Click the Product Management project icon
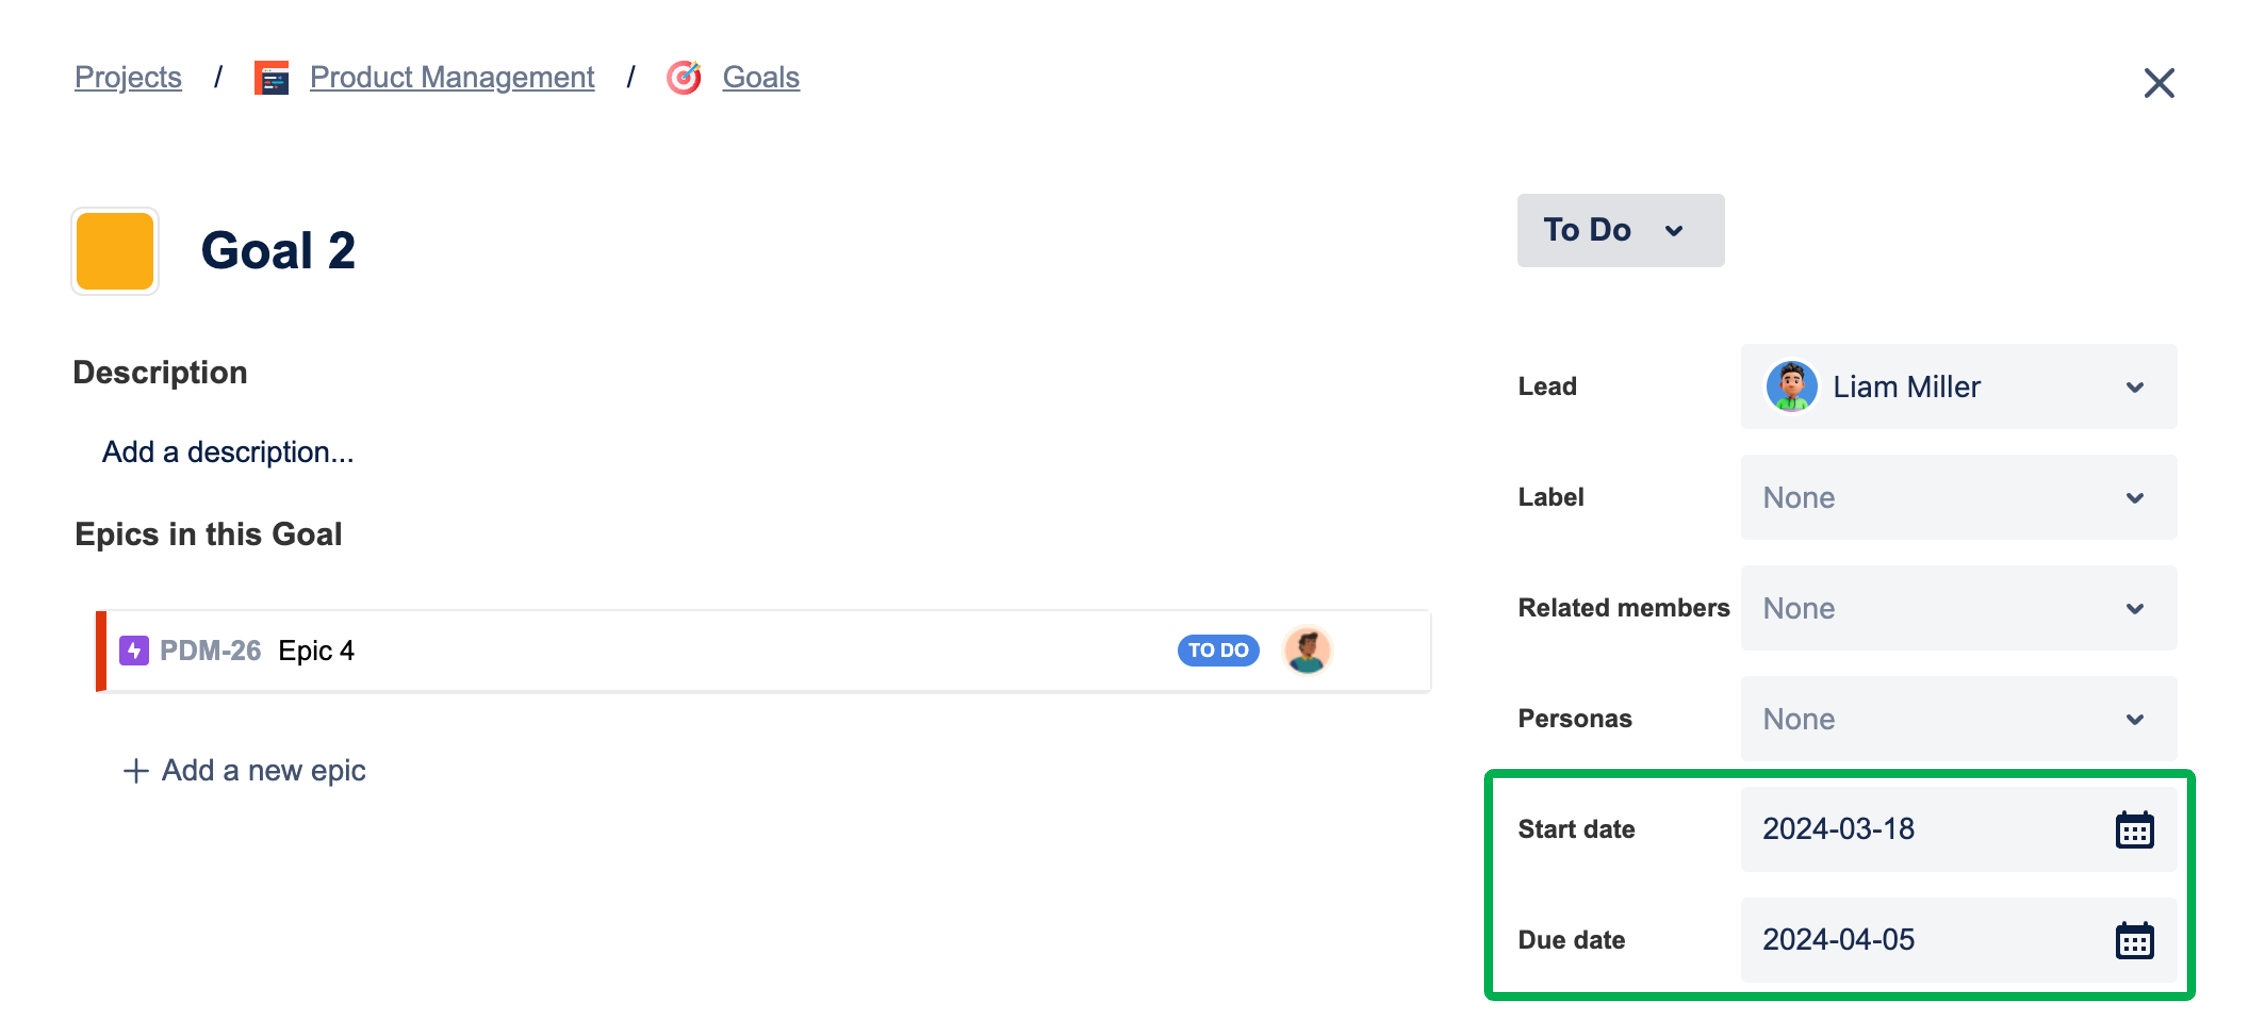This screenshot has height=1035, width=2249. (271, 78)
